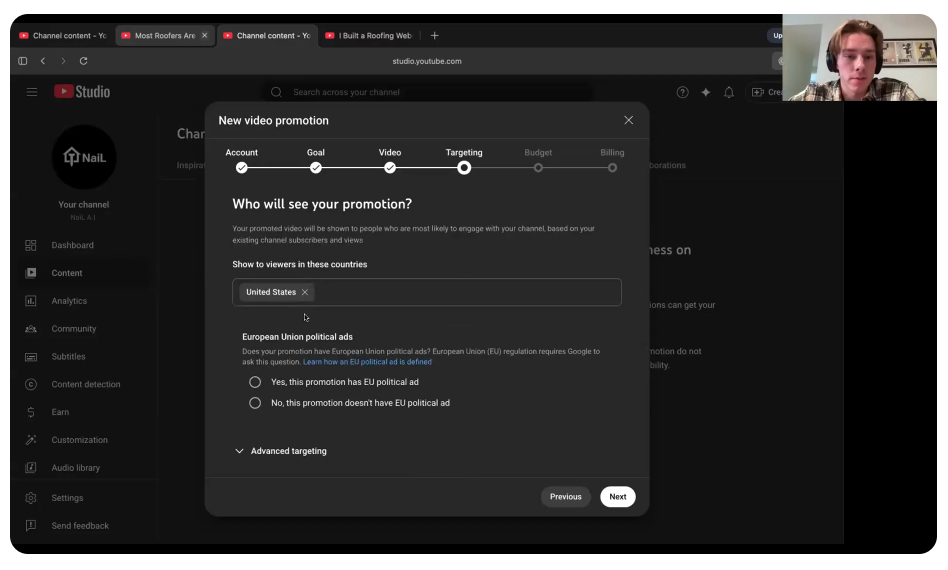Open the notifications bell
The width and height of the screenshot is (948, 570).
click(x=729, y=92)
